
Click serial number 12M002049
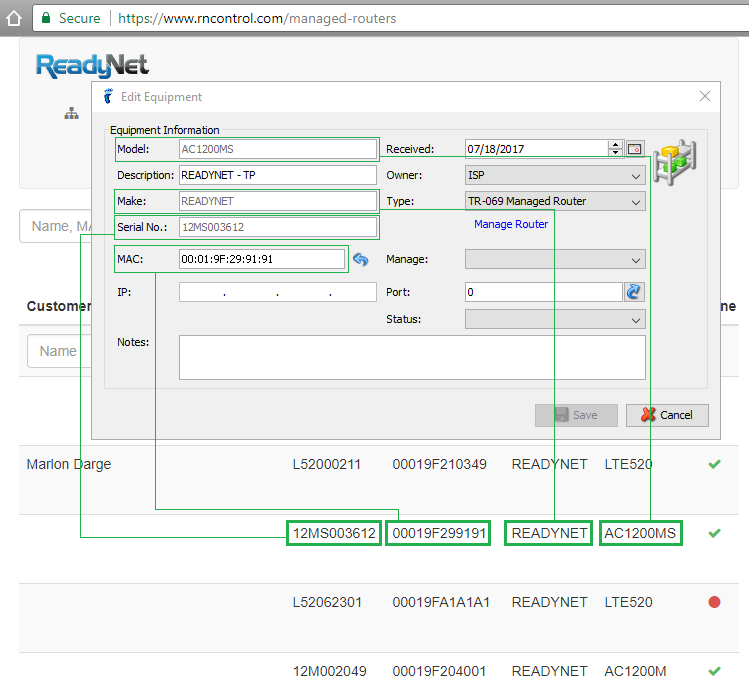[x=330, y=671]
